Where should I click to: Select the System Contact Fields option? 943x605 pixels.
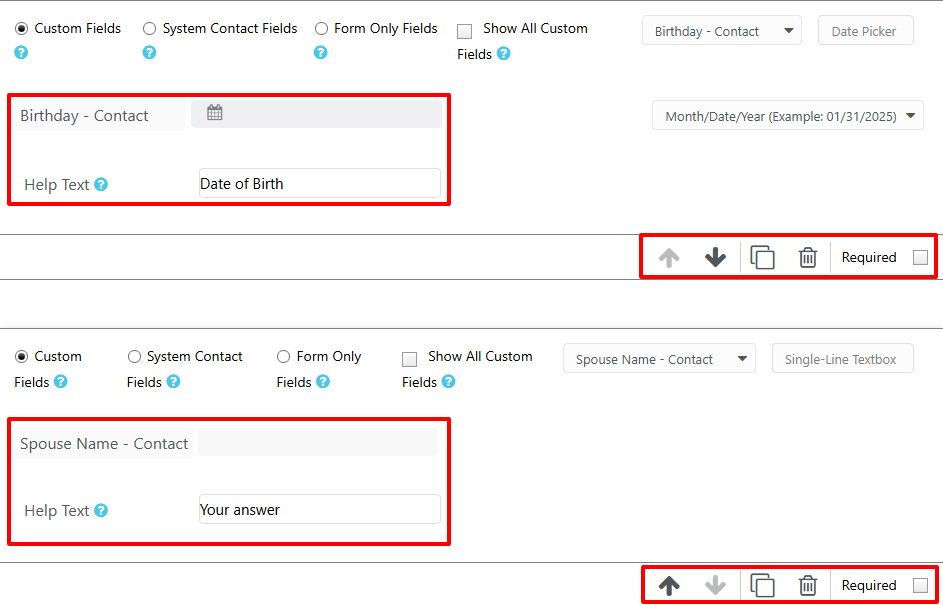click(x=149, y=28)
